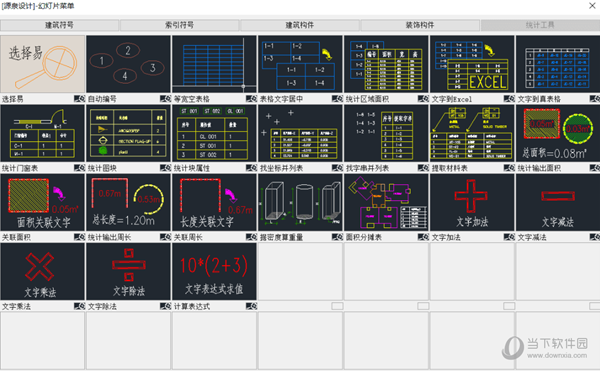Select the 关联面积 hatched square thumbnail
This screenshot has height=371, width=600.
(x=42, y=202)
